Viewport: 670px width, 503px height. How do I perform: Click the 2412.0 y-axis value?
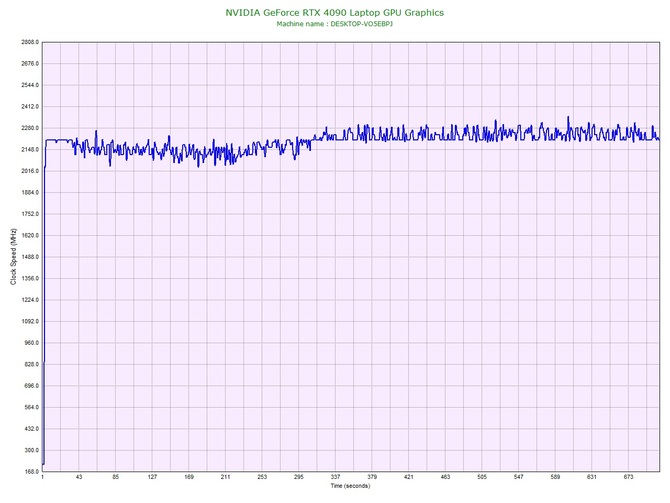coord(30,106)
